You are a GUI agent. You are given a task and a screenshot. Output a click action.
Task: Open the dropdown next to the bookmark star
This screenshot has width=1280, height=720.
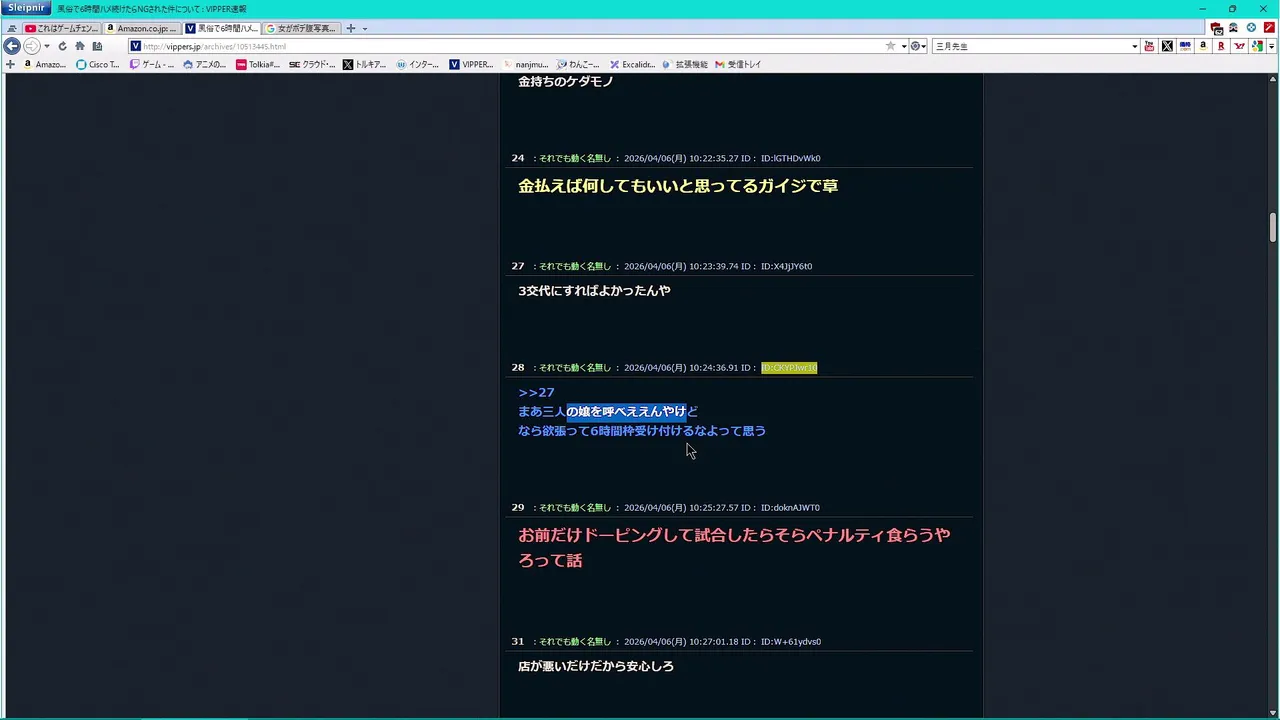[x=904, y=46]
